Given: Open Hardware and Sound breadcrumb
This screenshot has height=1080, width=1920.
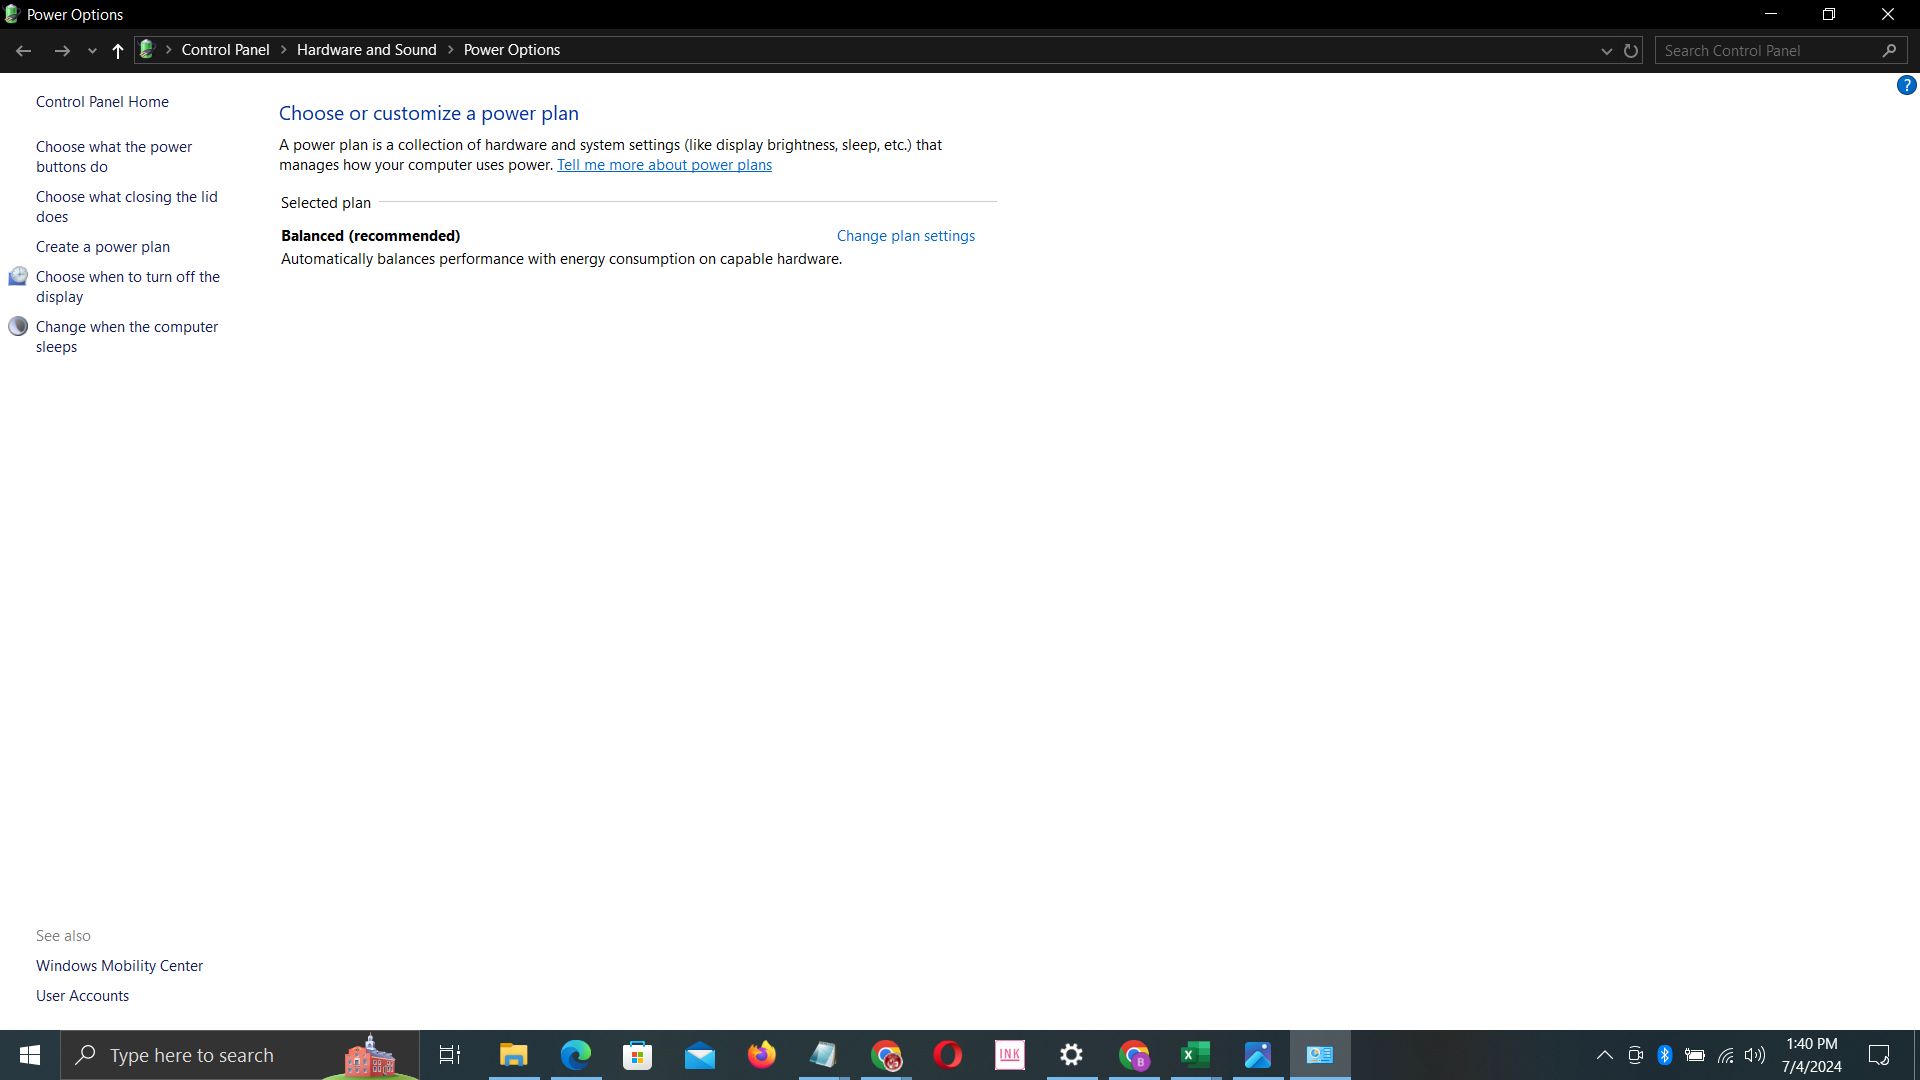Looking at the screenshot, I should click(366, 50).
